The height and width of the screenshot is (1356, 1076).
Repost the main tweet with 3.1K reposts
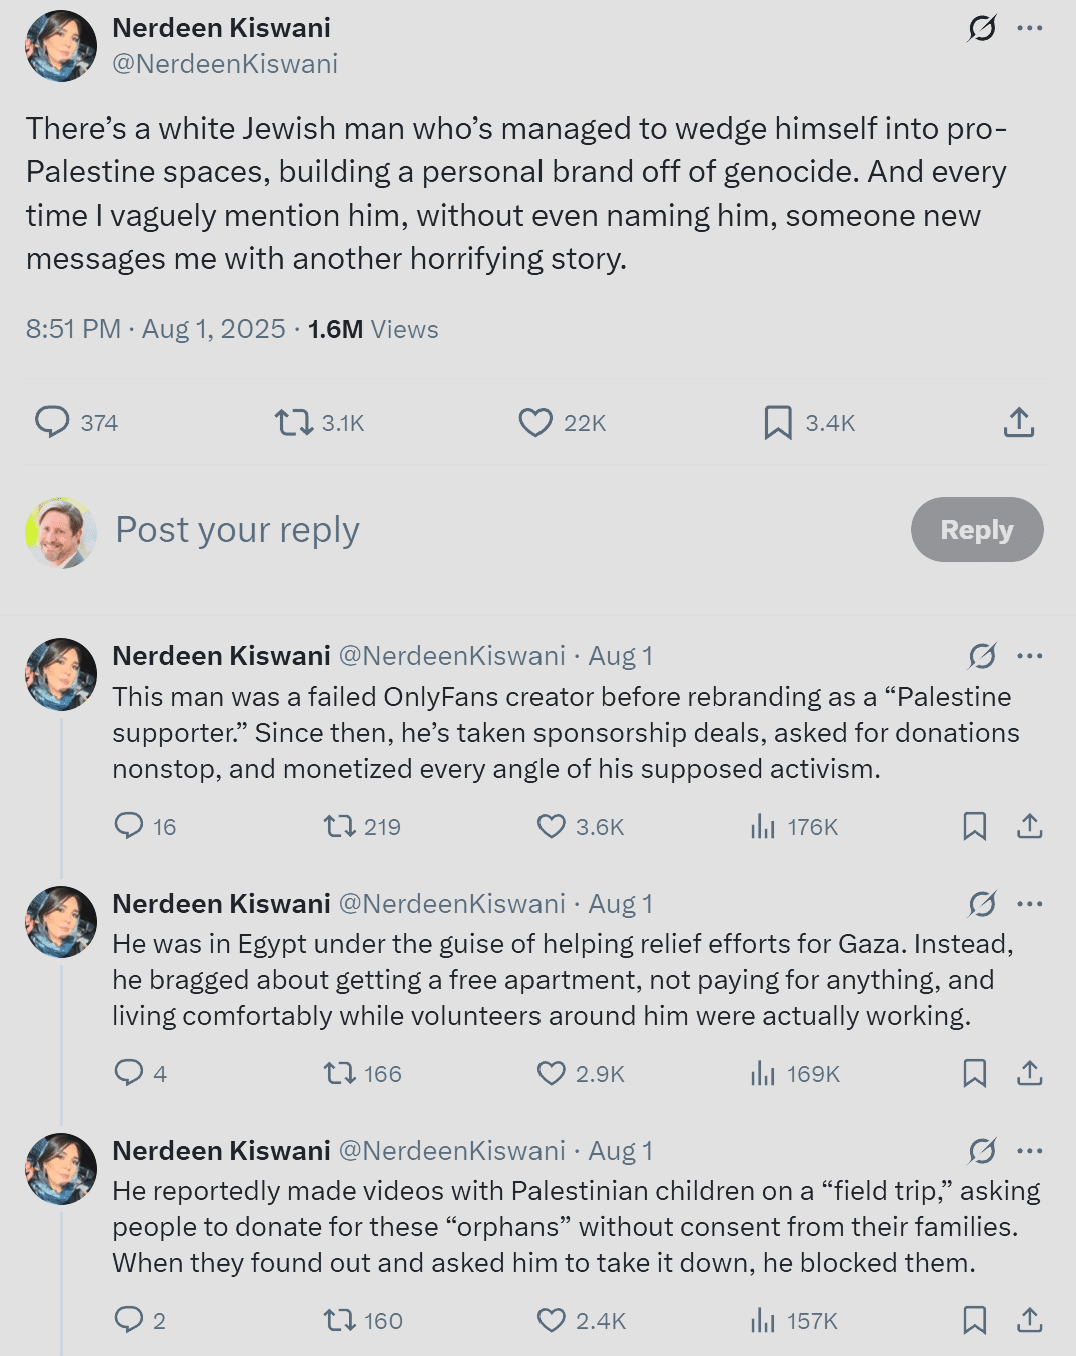320,423
